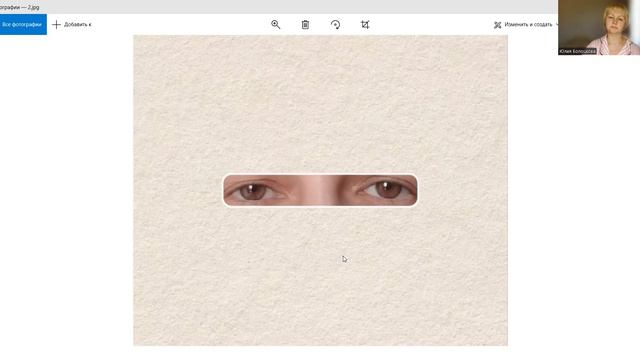Click the displayed eyes photo
This screenshot has height=360, width=640.
coord(320,190)
